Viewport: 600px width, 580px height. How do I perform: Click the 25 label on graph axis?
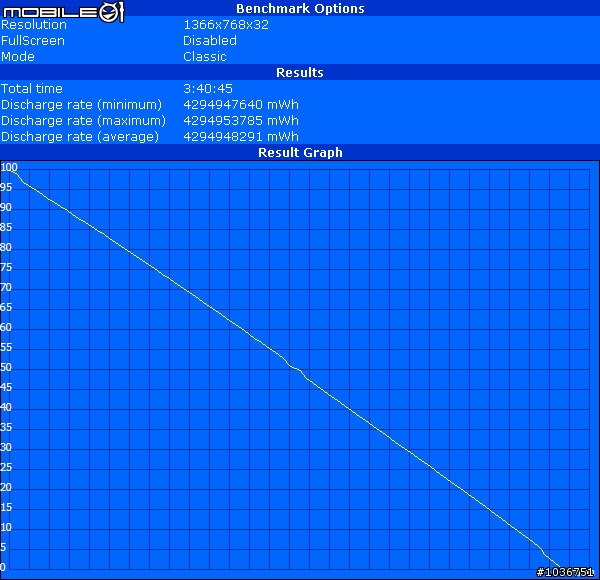(x=6, y=467)
